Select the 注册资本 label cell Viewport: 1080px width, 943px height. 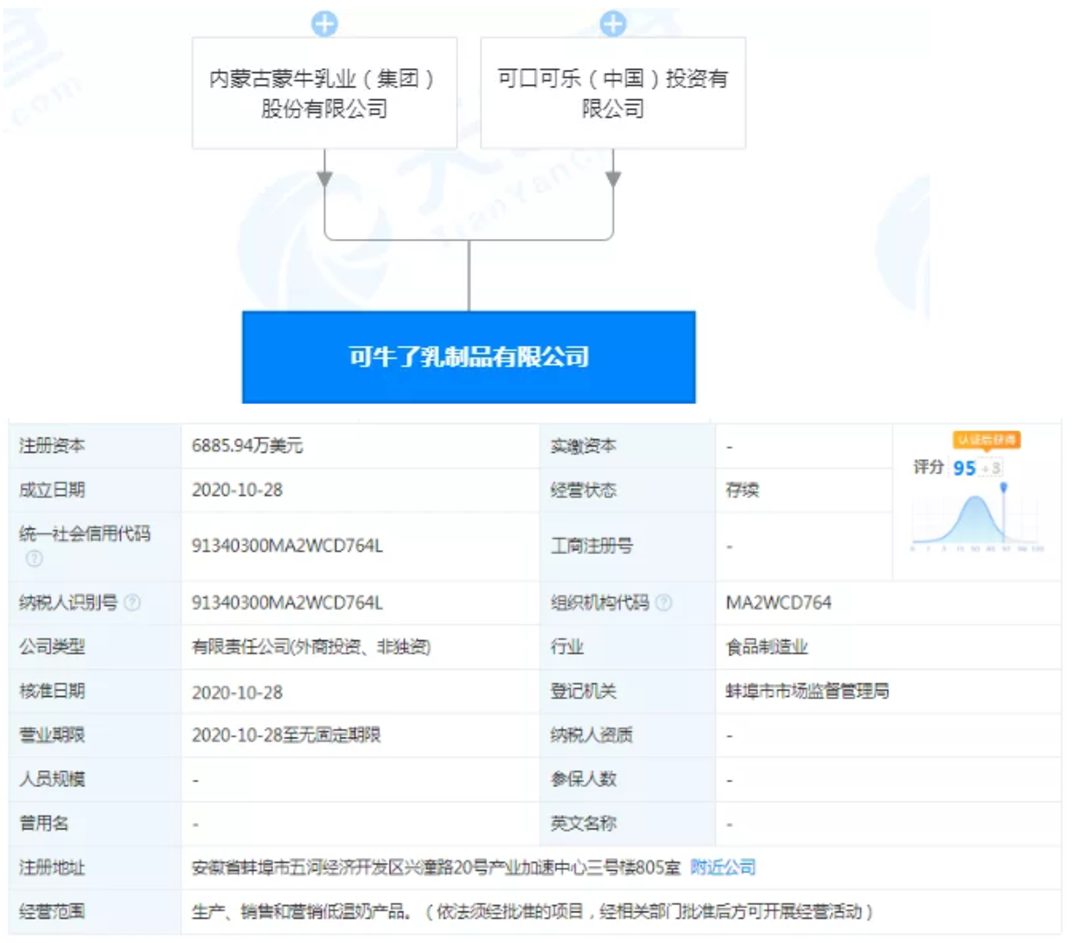95,446
